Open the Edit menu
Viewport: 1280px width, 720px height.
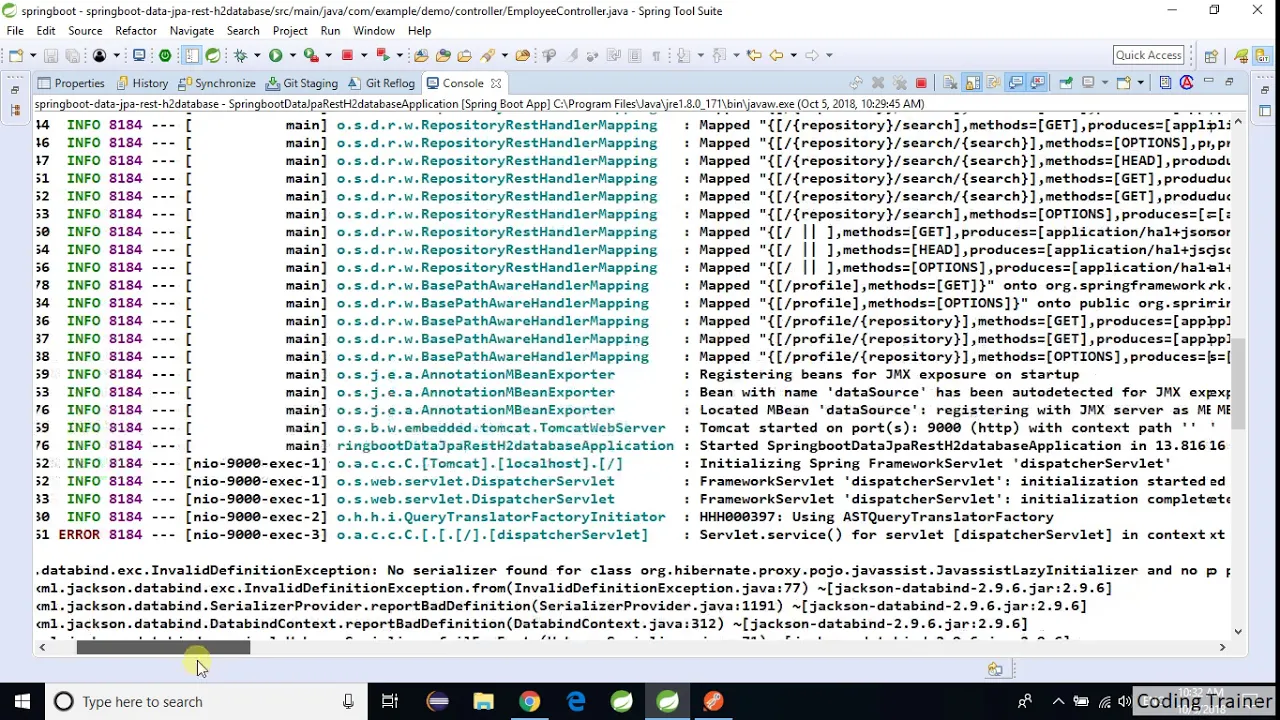coord(46,31)
